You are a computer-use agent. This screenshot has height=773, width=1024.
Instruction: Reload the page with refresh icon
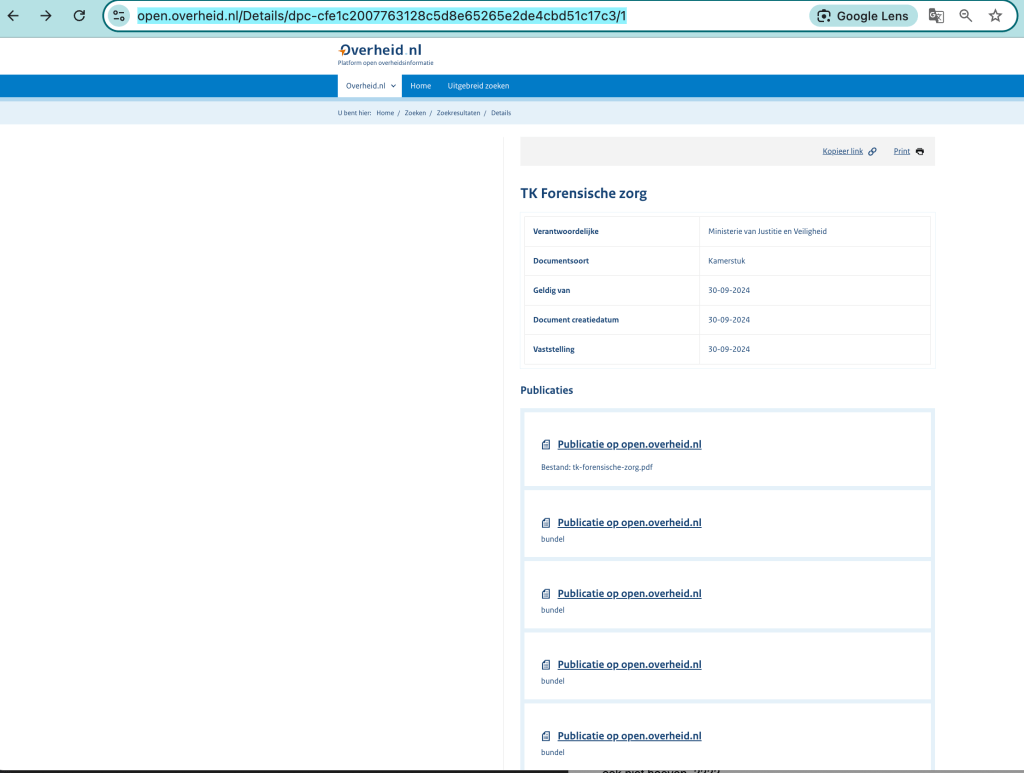click(79, 16)
